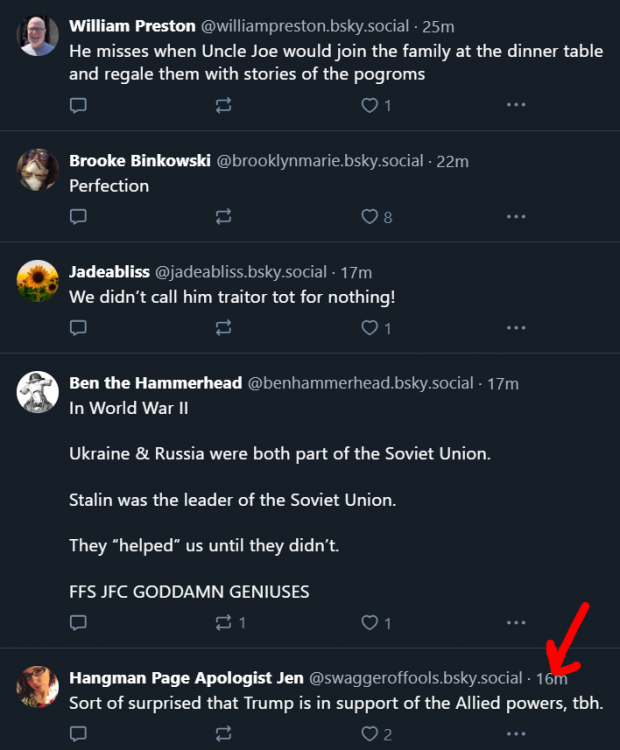Like William Preston's pogroms post
This screenshot has height=750, width=620.
tap(369, 105)
